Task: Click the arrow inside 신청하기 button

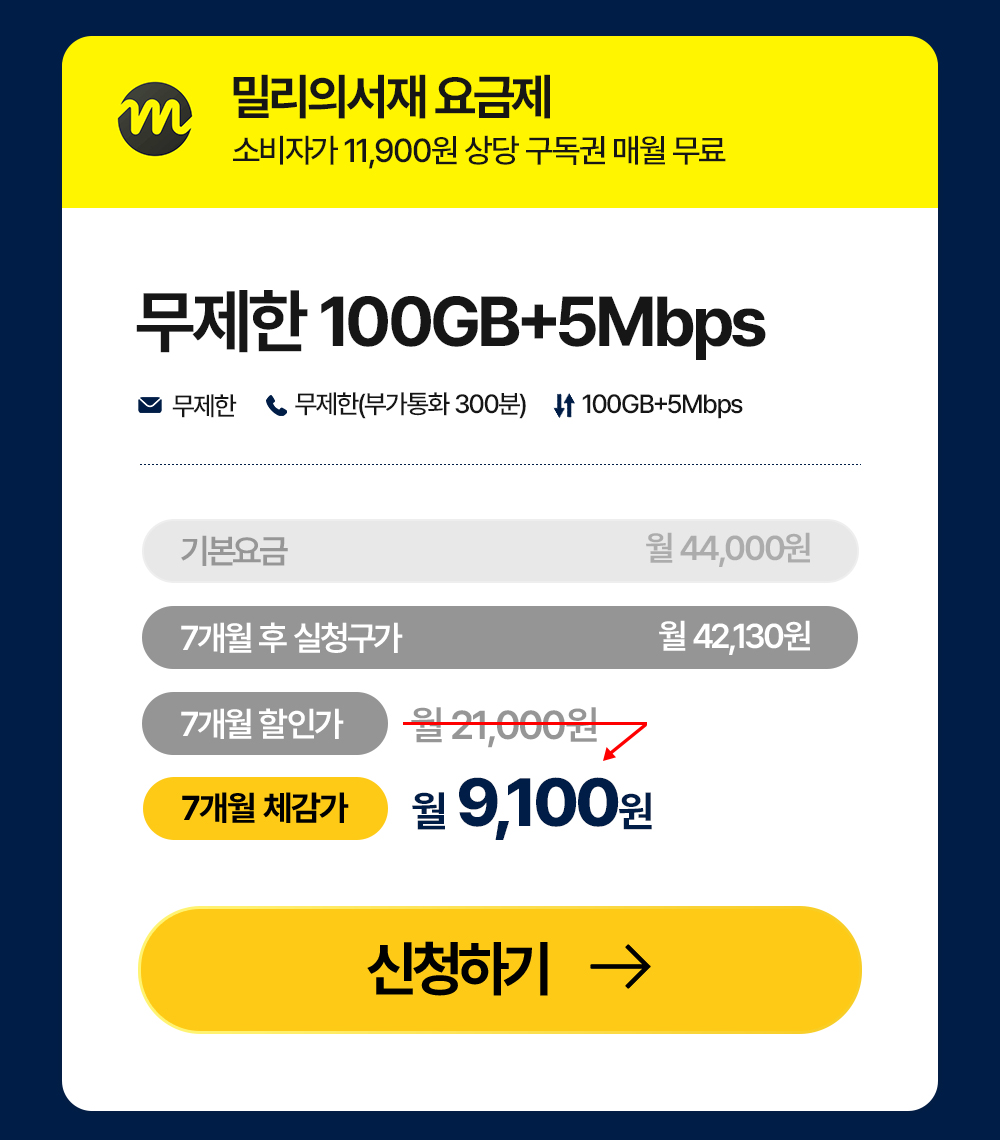Action: [x=620, y=968]
